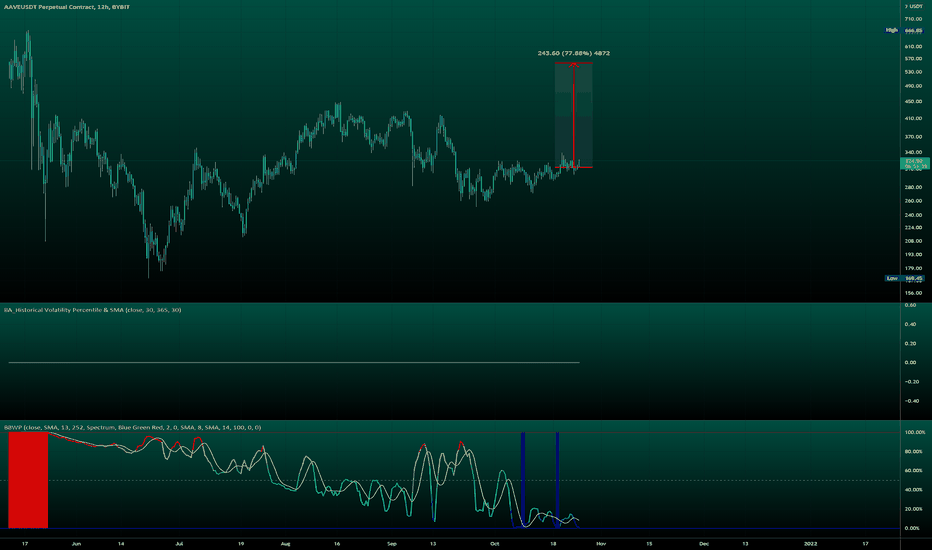Image resolution: width=932 pixels, height=550 pixels.
Task: Click the Dec label on time axis
Action: (704, 543)
